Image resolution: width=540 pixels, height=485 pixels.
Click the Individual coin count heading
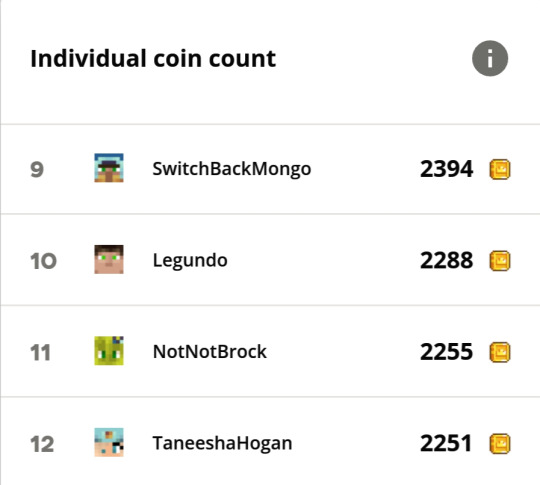coord(153,58)
